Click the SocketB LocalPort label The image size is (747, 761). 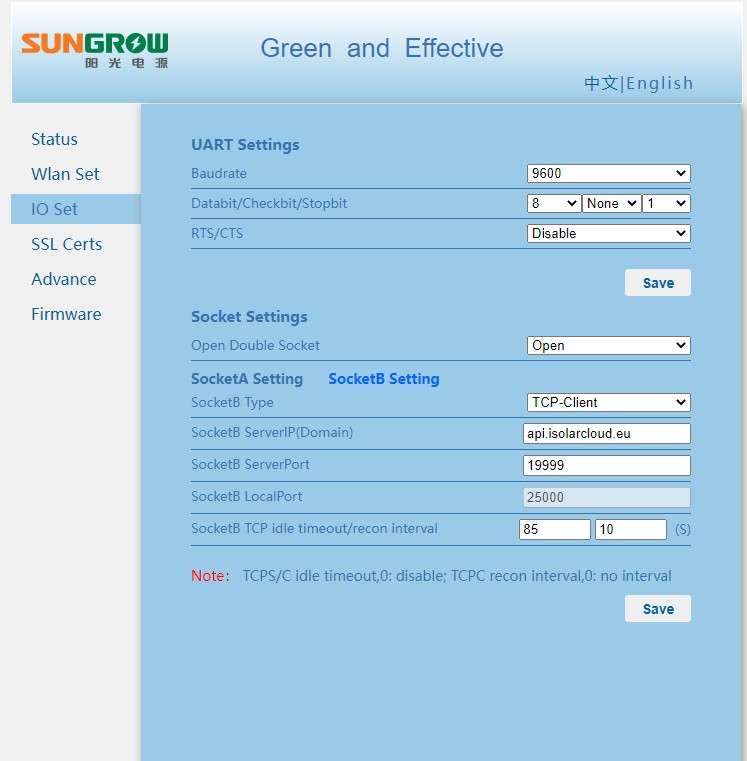tap(247, 496)
